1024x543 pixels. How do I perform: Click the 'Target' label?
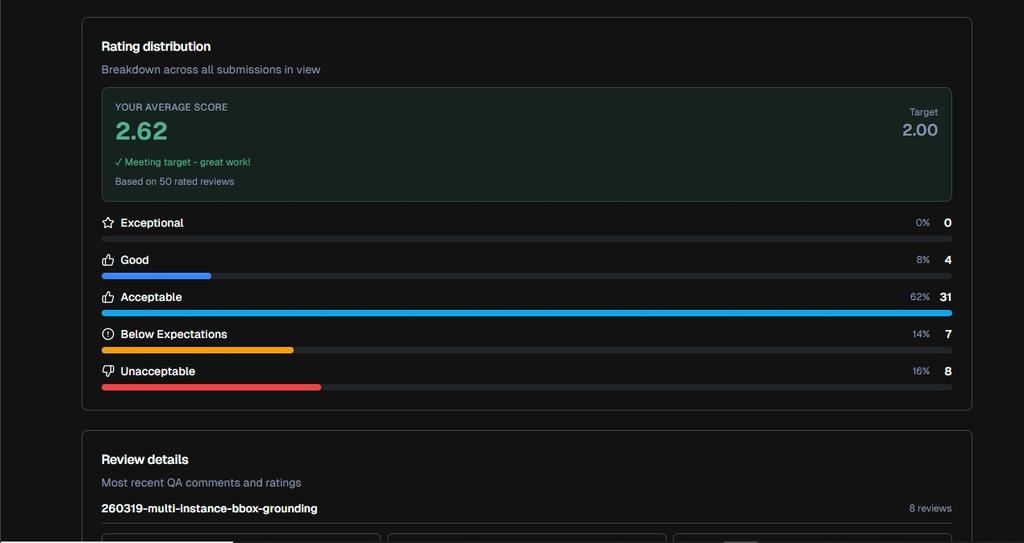click(923, 112)
